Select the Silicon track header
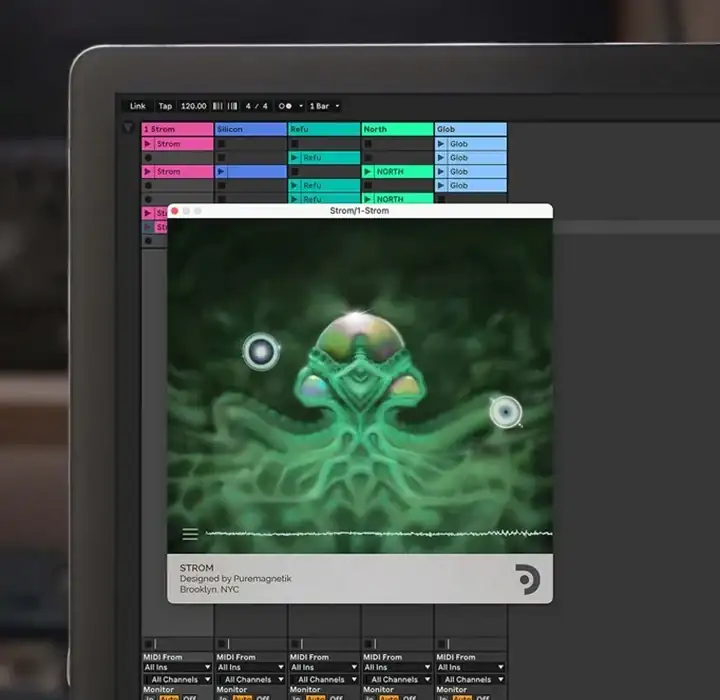The image size is (720, 700). click(x=251, y=129)
